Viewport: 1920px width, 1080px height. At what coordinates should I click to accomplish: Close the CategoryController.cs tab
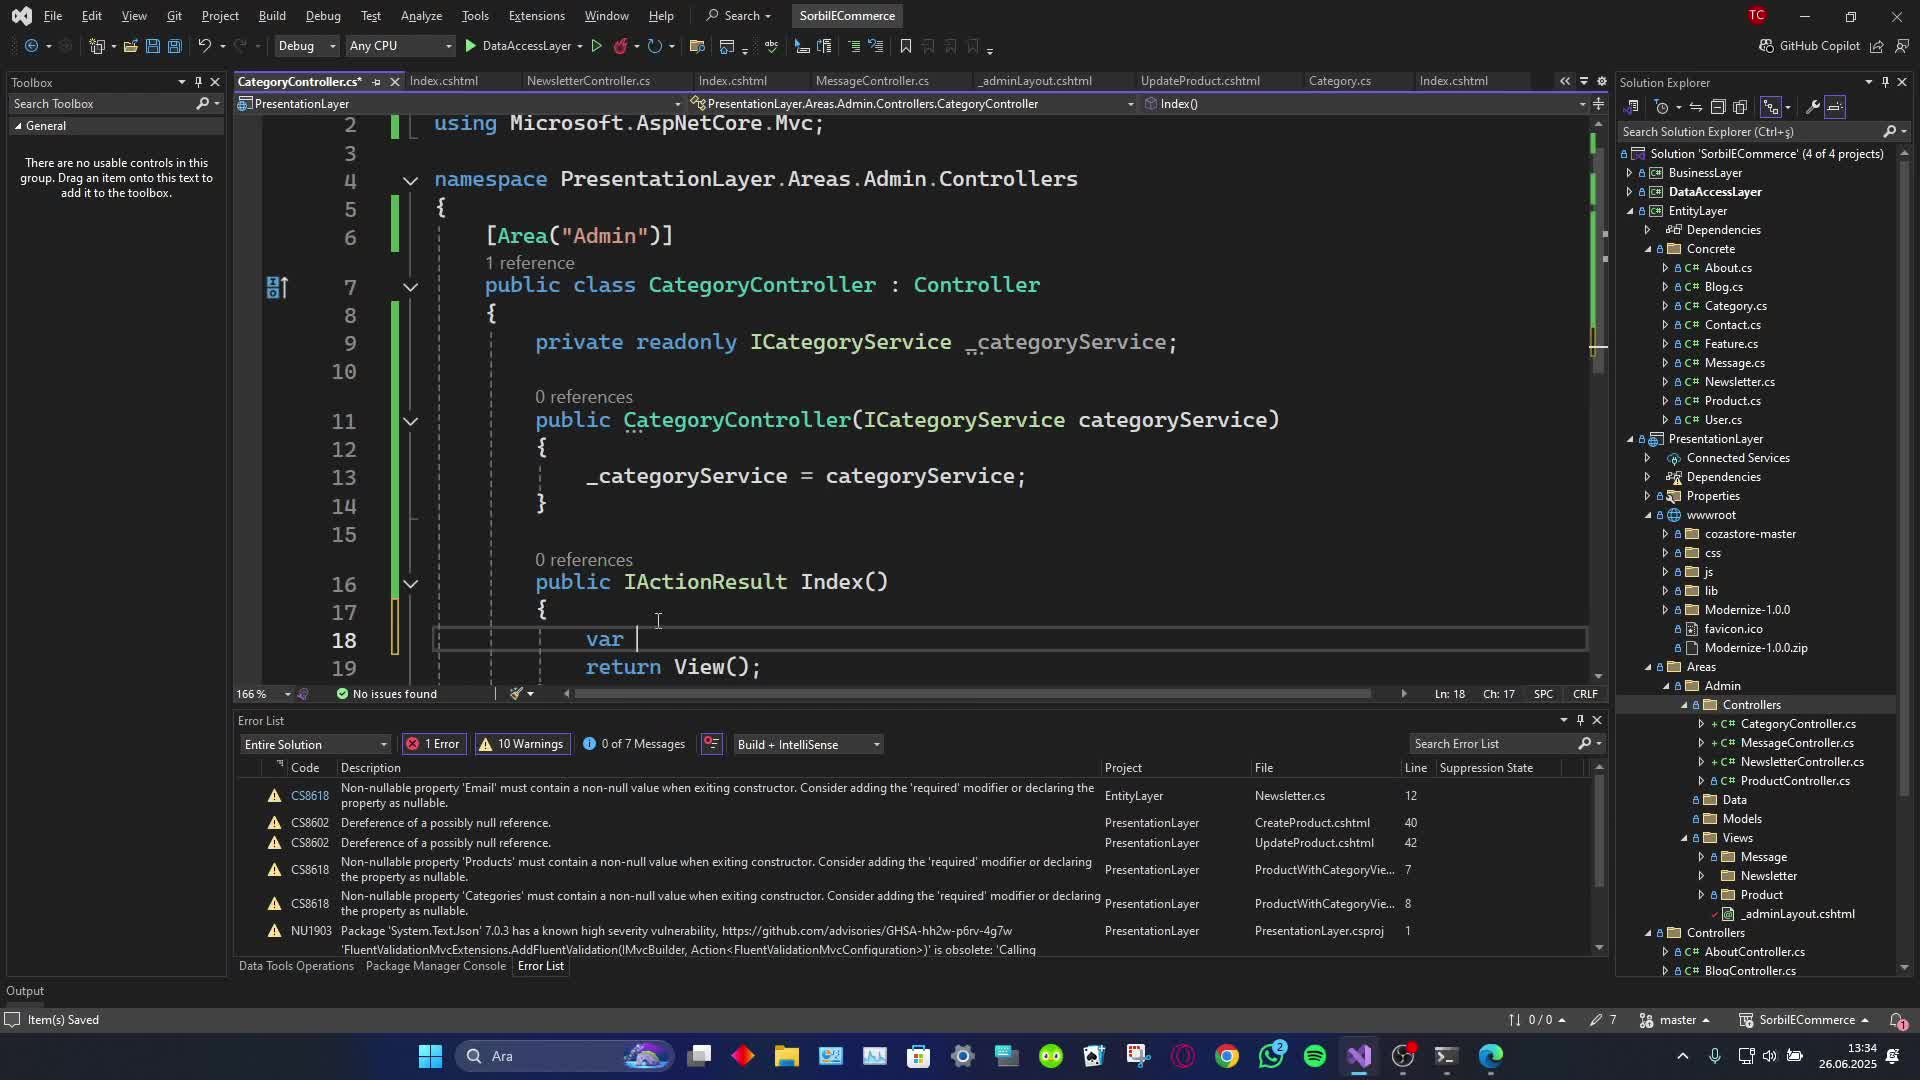[394, 82]
